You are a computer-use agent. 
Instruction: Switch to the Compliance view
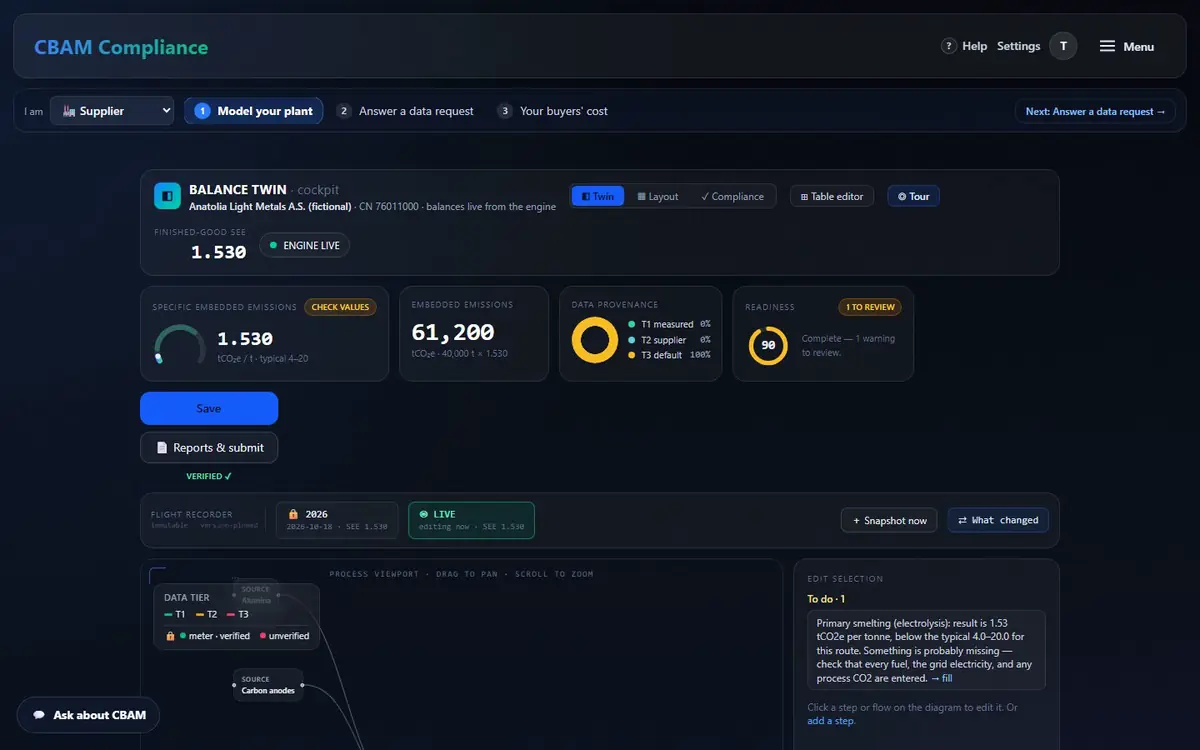click(x=732, y=196)
